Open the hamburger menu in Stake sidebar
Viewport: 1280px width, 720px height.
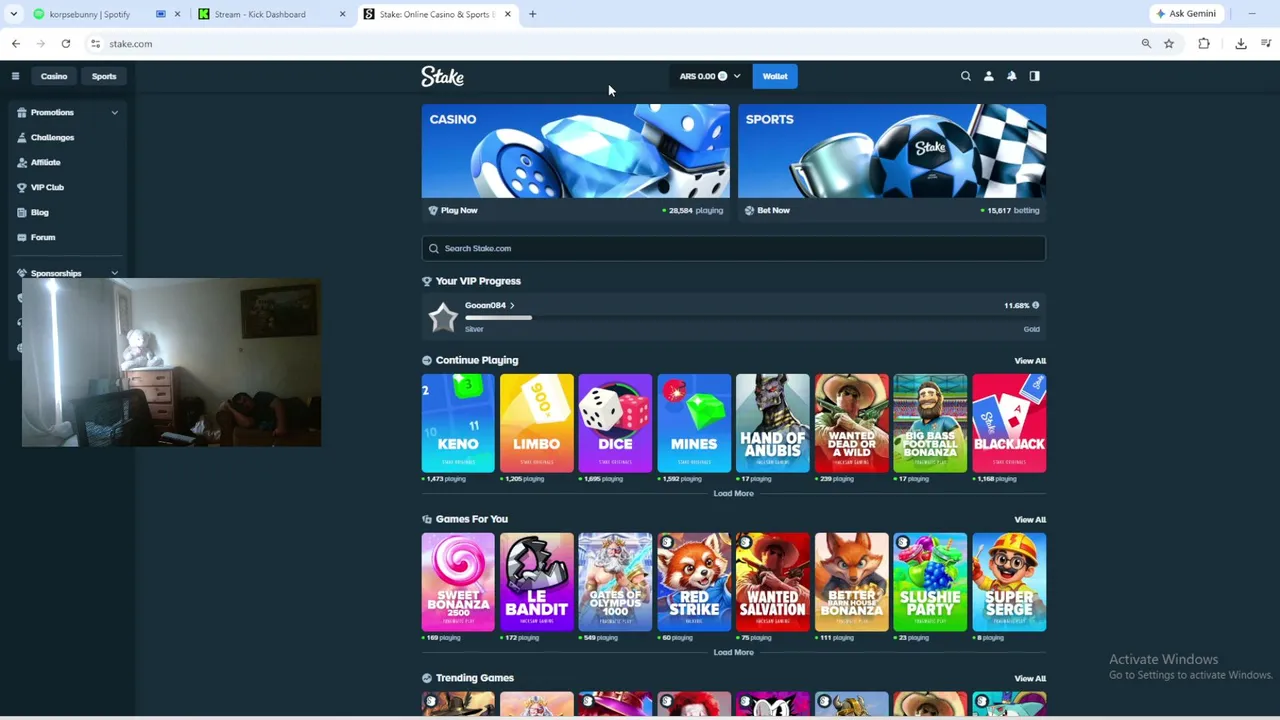[x=15, y=76]
